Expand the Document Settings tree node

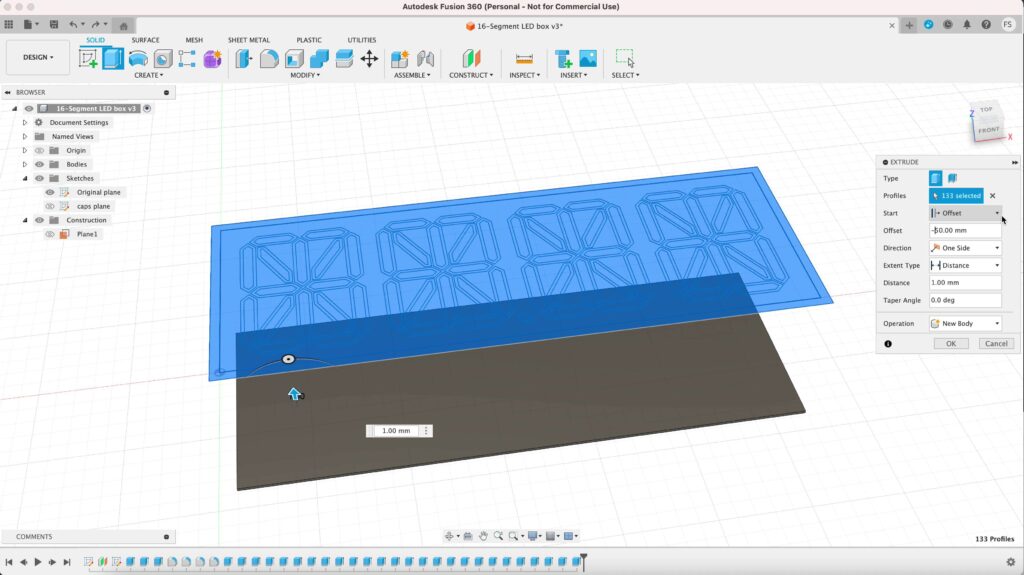(25, 122)
